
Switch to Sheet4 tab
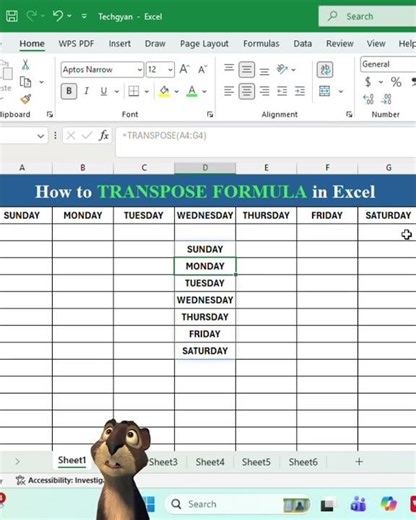tap(210, 462)
